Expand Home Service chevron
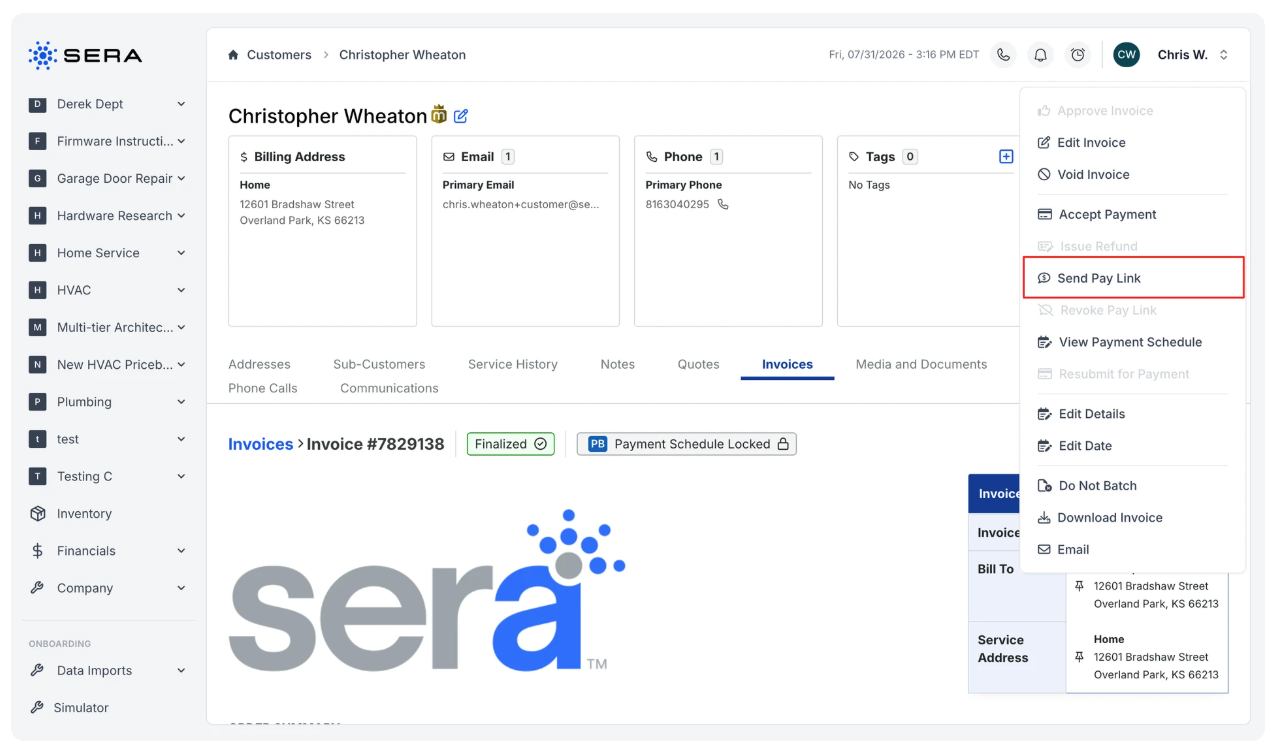 [181, 253]
